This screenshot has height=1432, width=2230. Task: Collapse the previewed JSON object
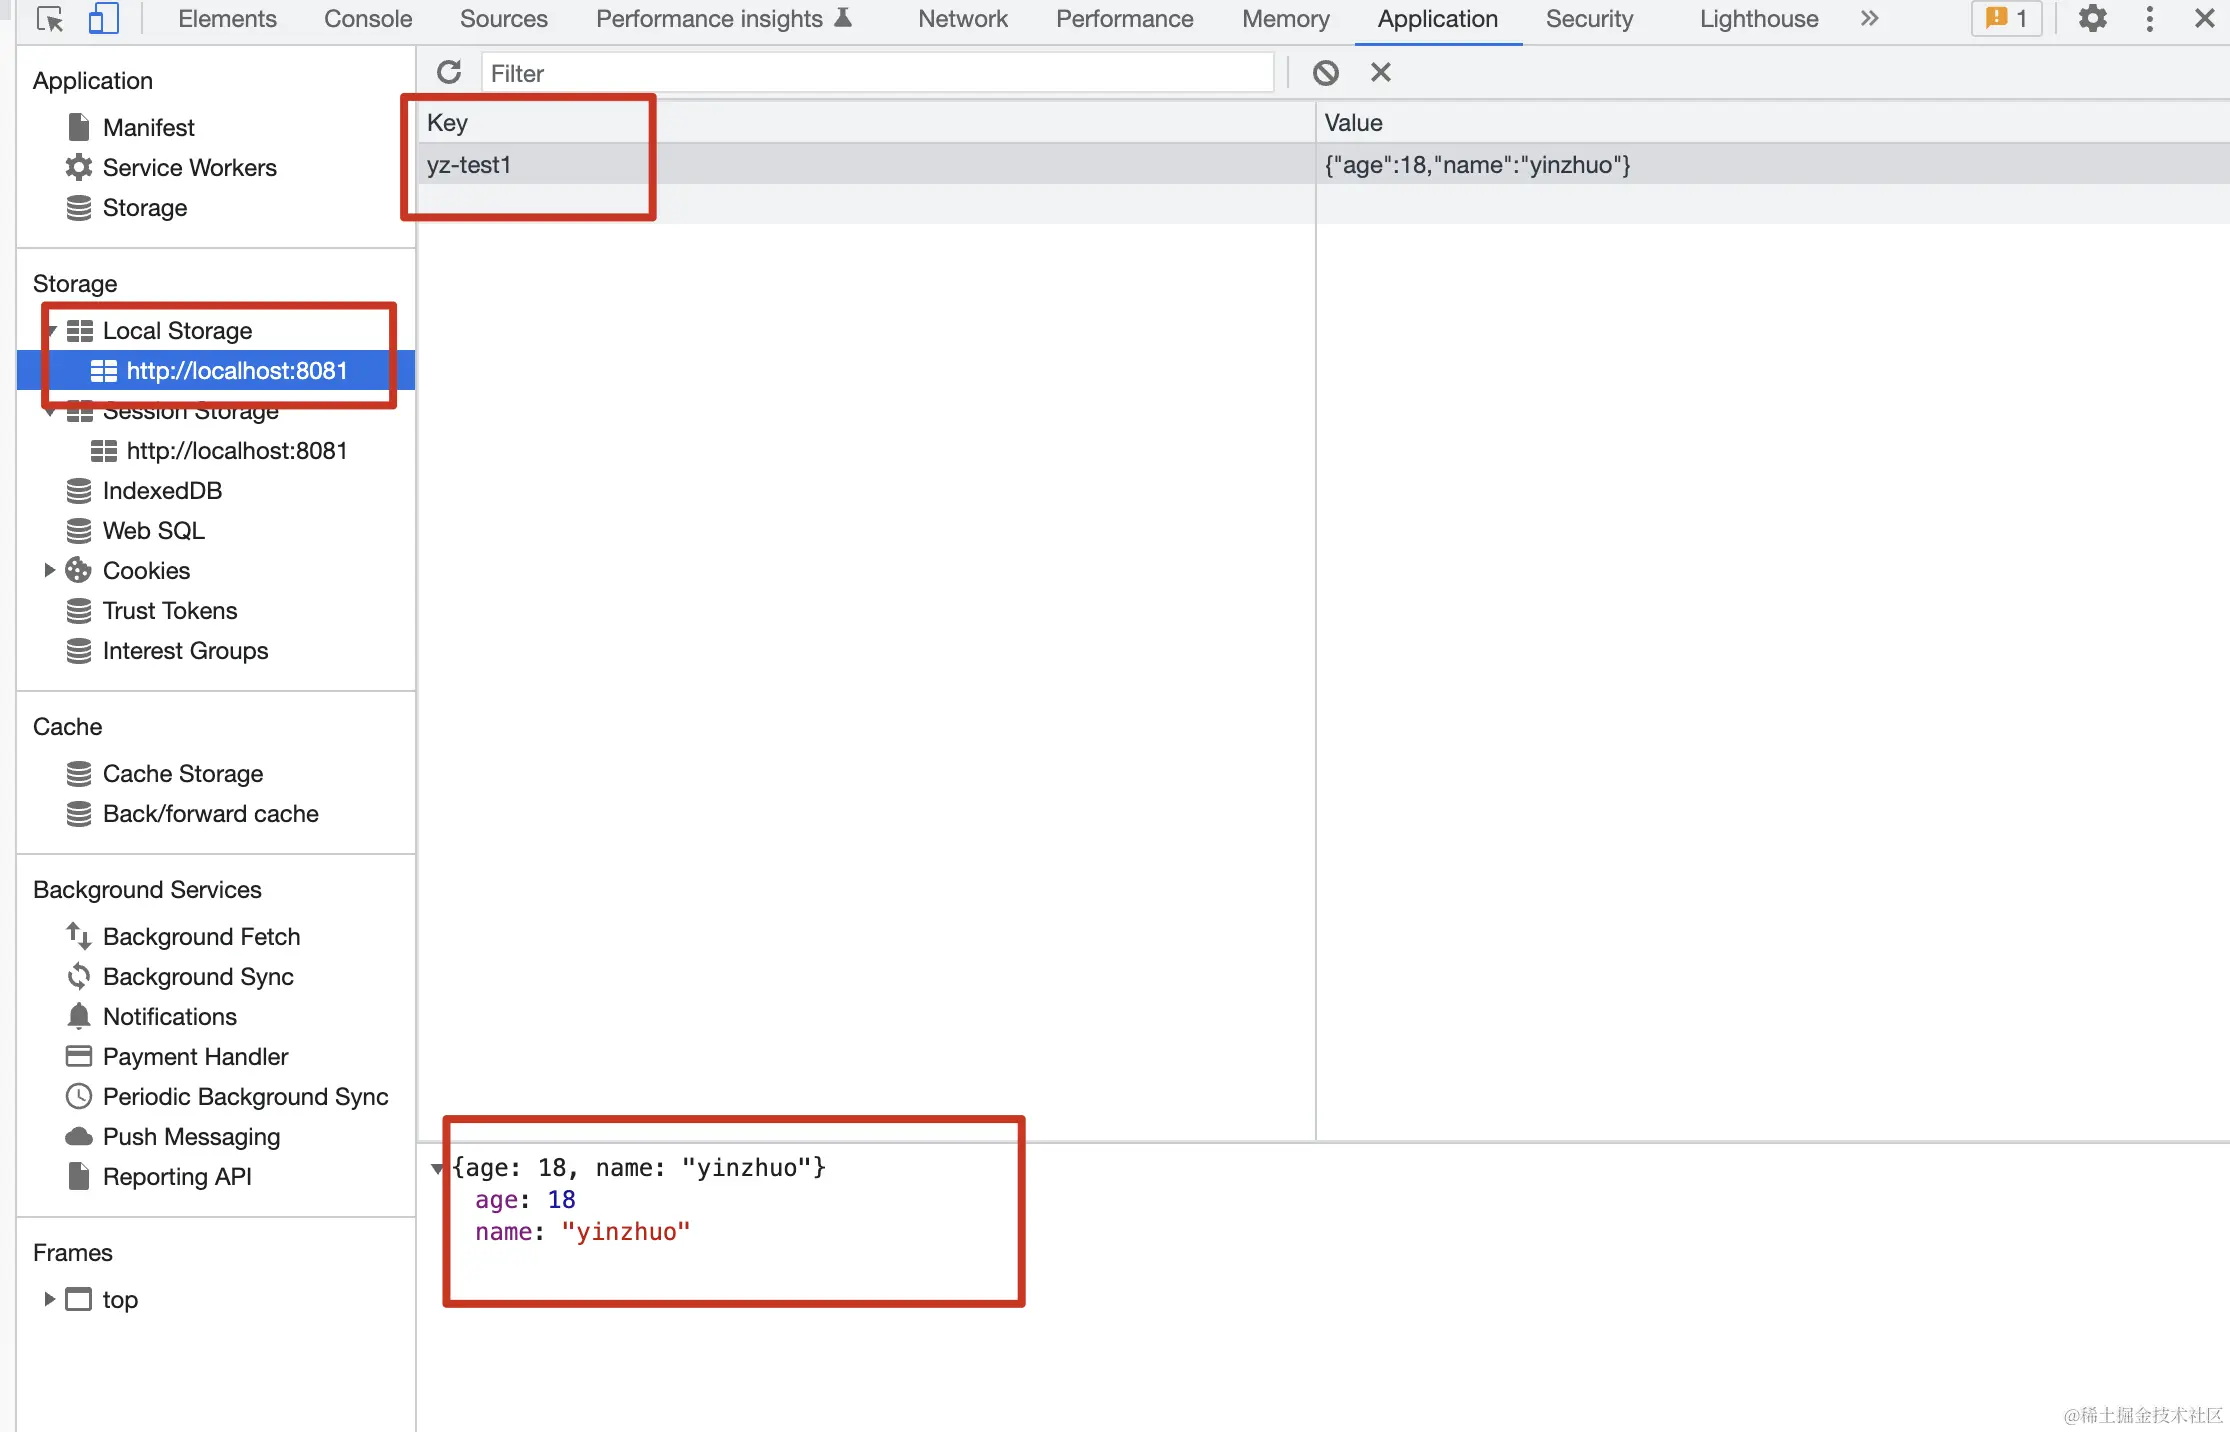[x=437, y=1168]
